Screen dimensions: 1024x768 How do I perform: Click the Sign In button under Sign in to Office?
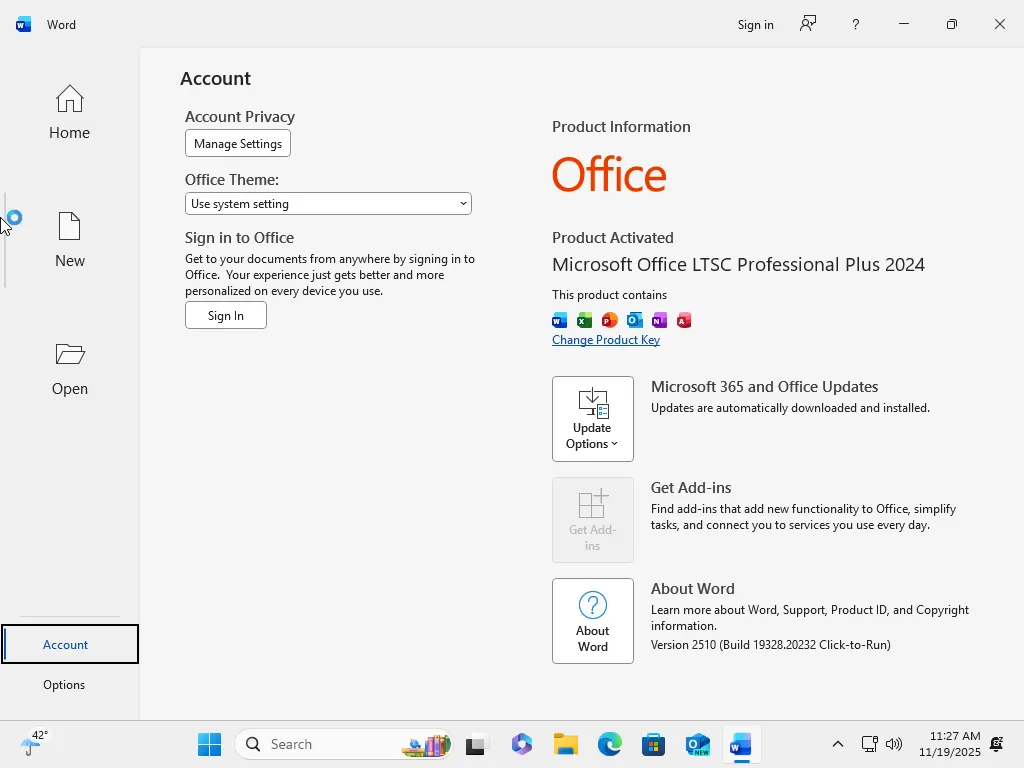[x=225, y=315]
